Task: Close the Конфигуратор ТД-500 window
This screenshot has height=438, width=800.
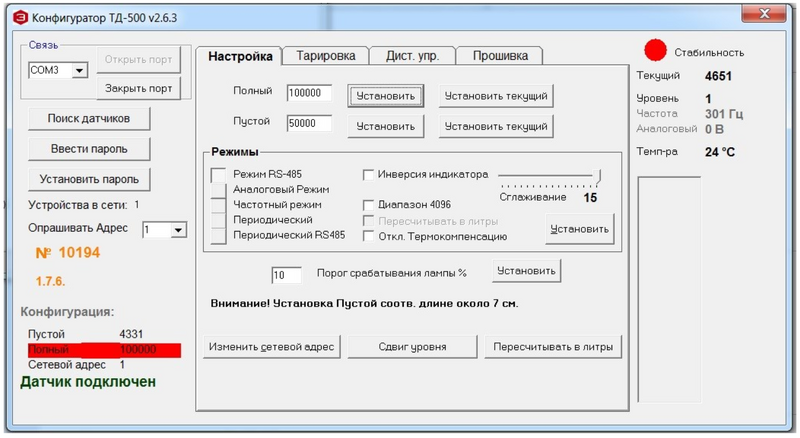Action: pyautogui.click(x=764, y=14)
